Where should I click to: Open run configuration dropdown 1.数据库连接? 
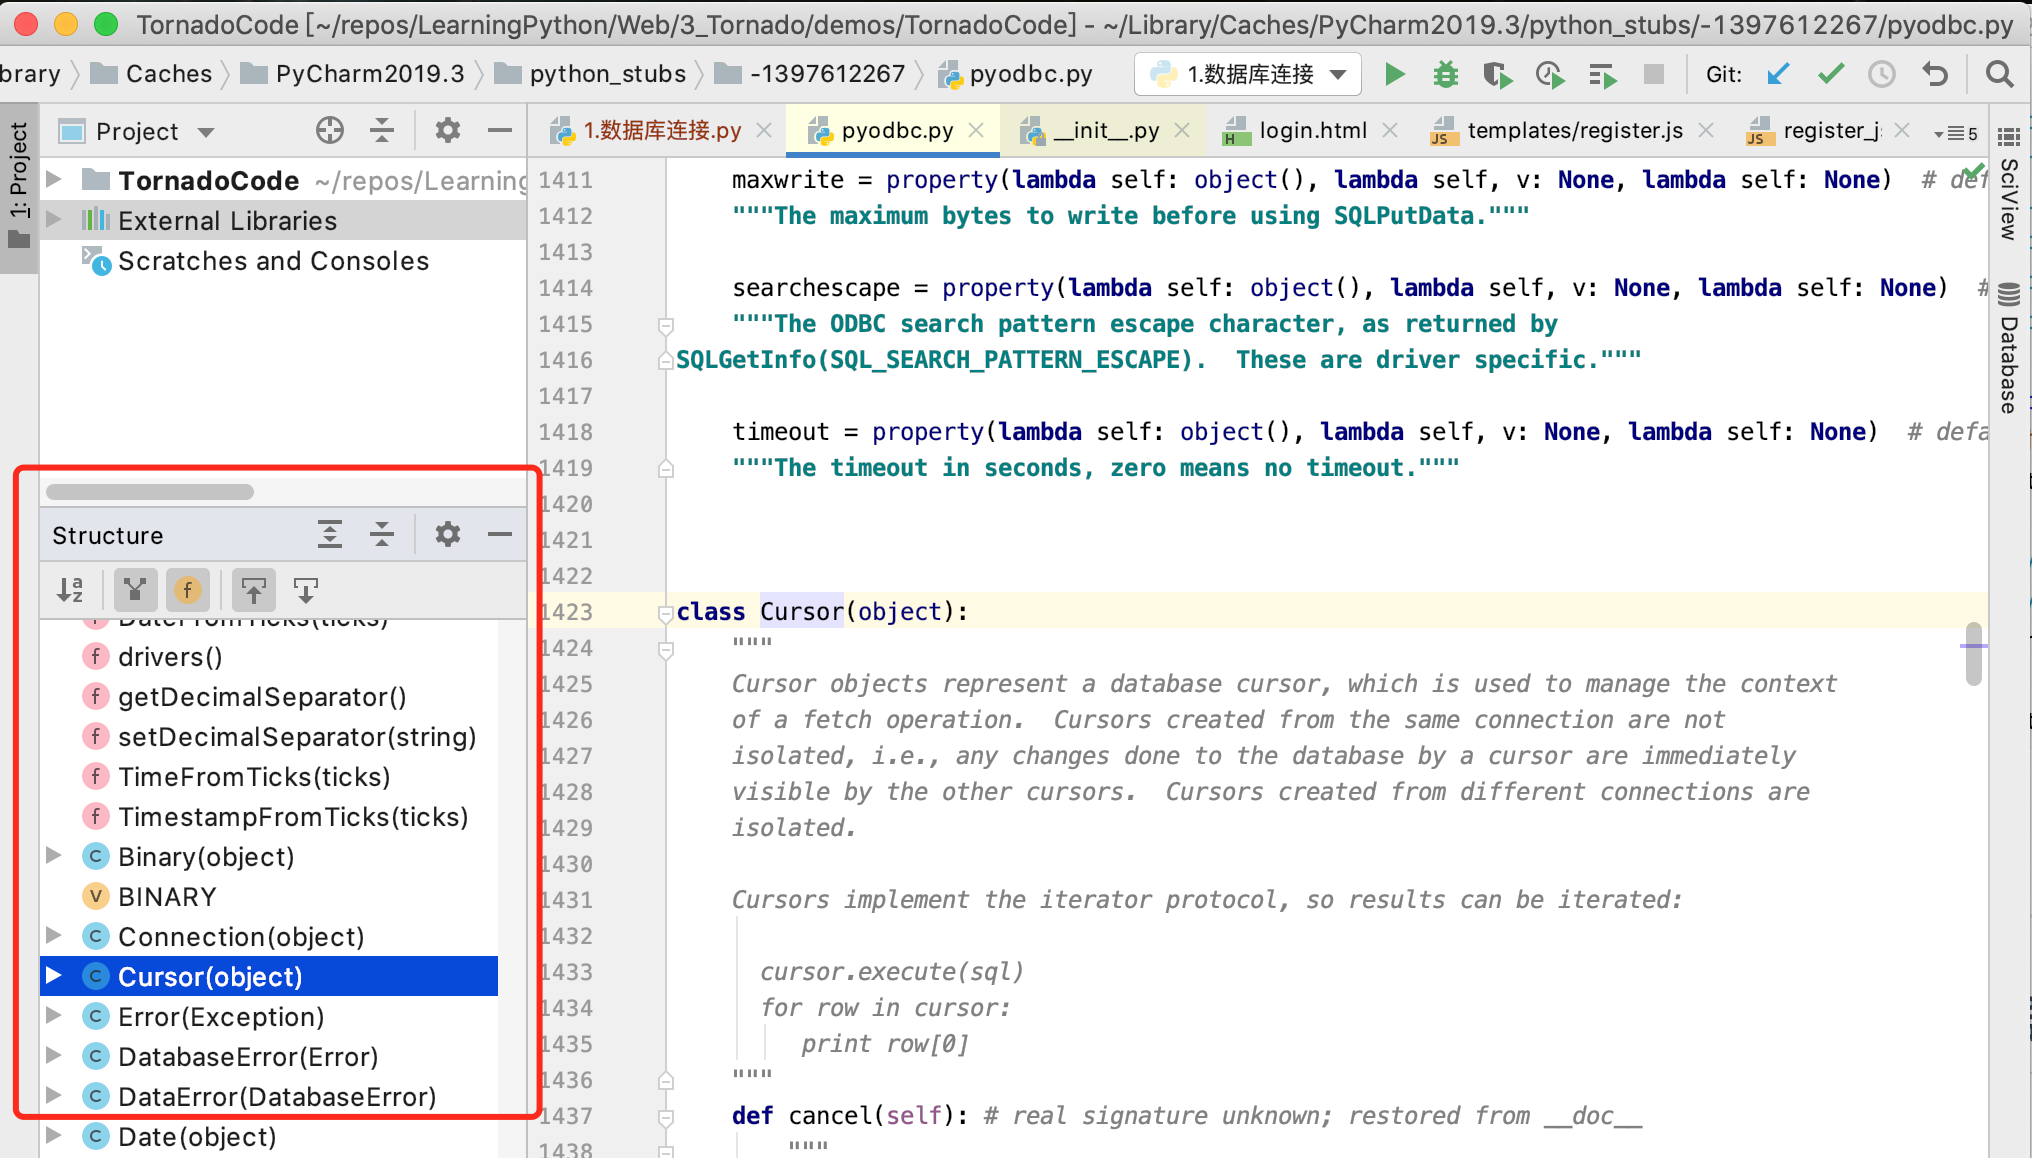tap(1248, 75)
